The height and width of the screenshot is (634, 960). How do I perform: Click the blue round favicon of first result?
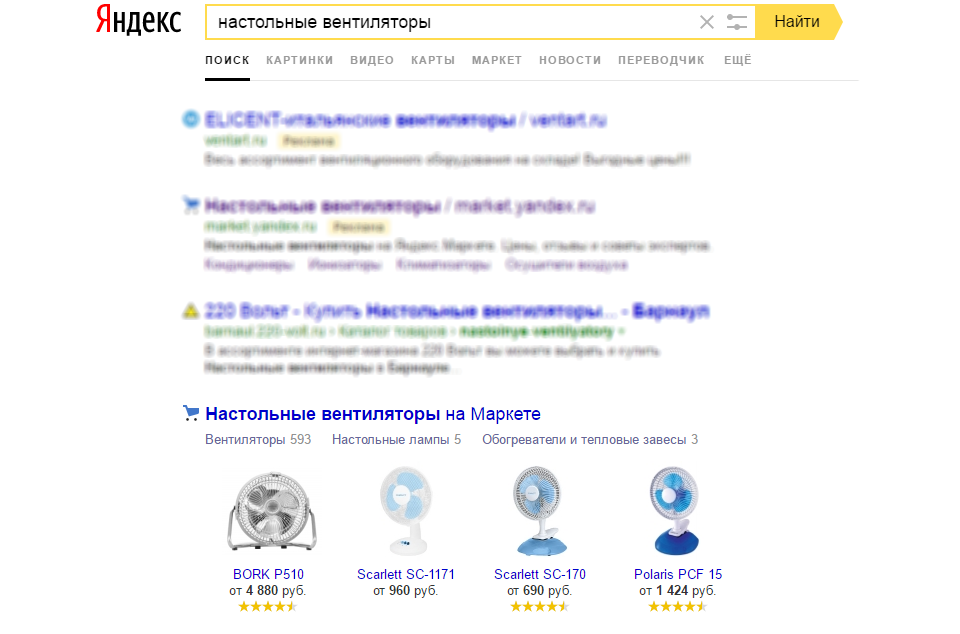coord(191,119)
